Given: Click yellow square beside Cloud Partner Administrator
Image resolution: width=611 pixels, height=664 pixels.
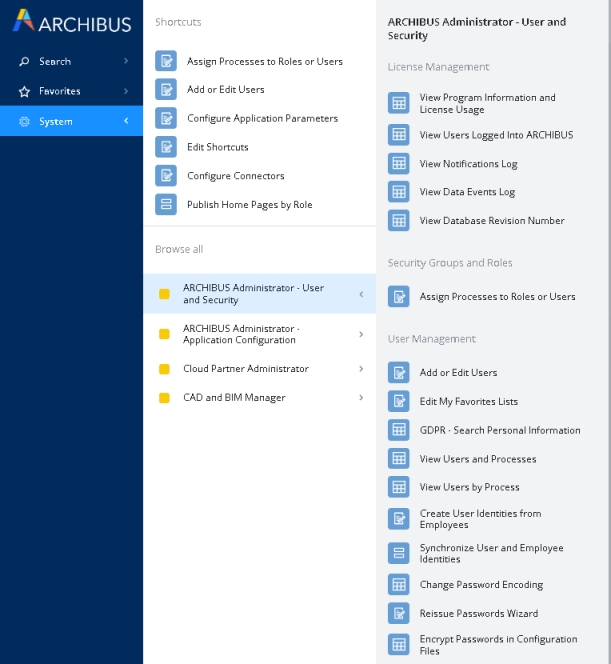Looking at the screenshot, I should coord(164,369).
